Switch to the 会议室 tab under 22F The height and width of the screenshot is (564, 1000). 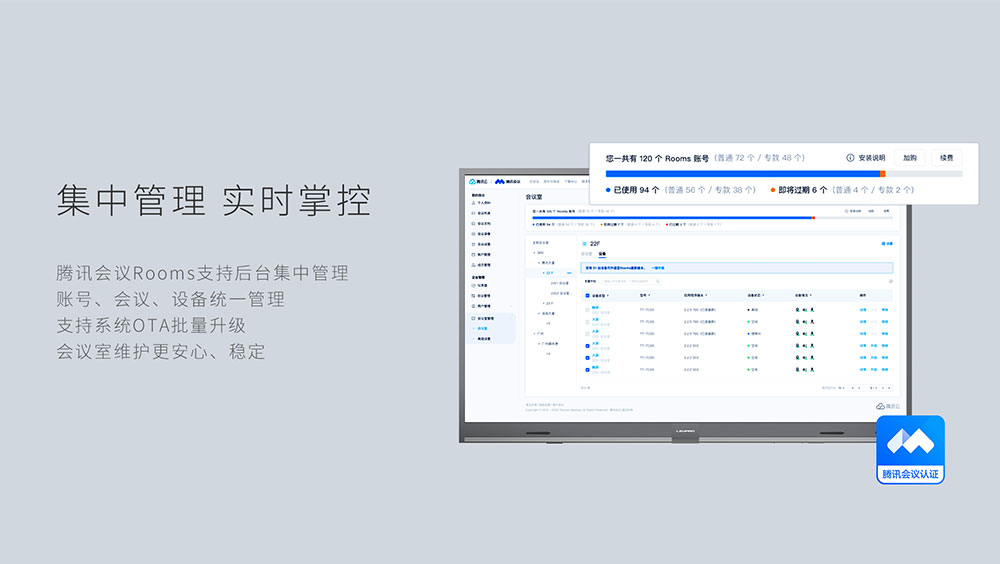click(587, 255)
